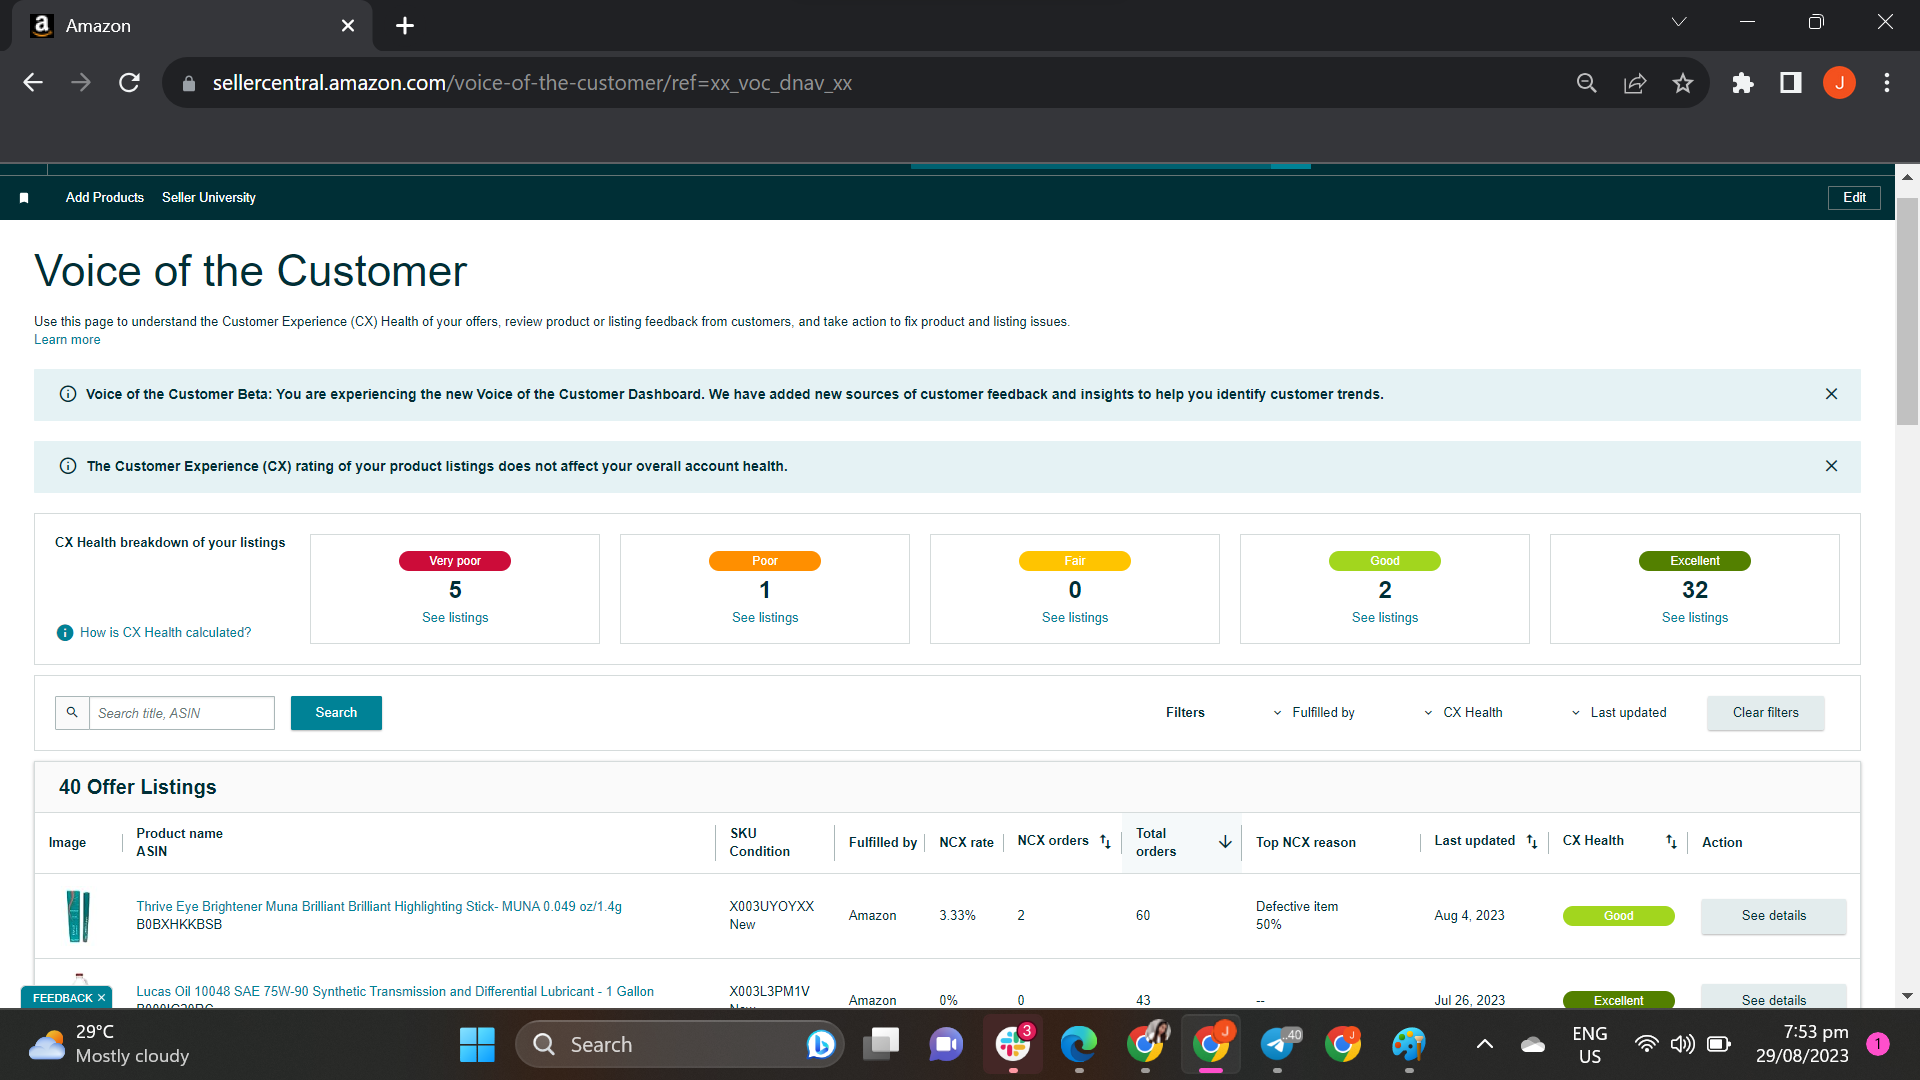Image resolution: width=1920 pixels, height=1080 pixels.
Task: Share this page via the share icon
Action: 1635,83
